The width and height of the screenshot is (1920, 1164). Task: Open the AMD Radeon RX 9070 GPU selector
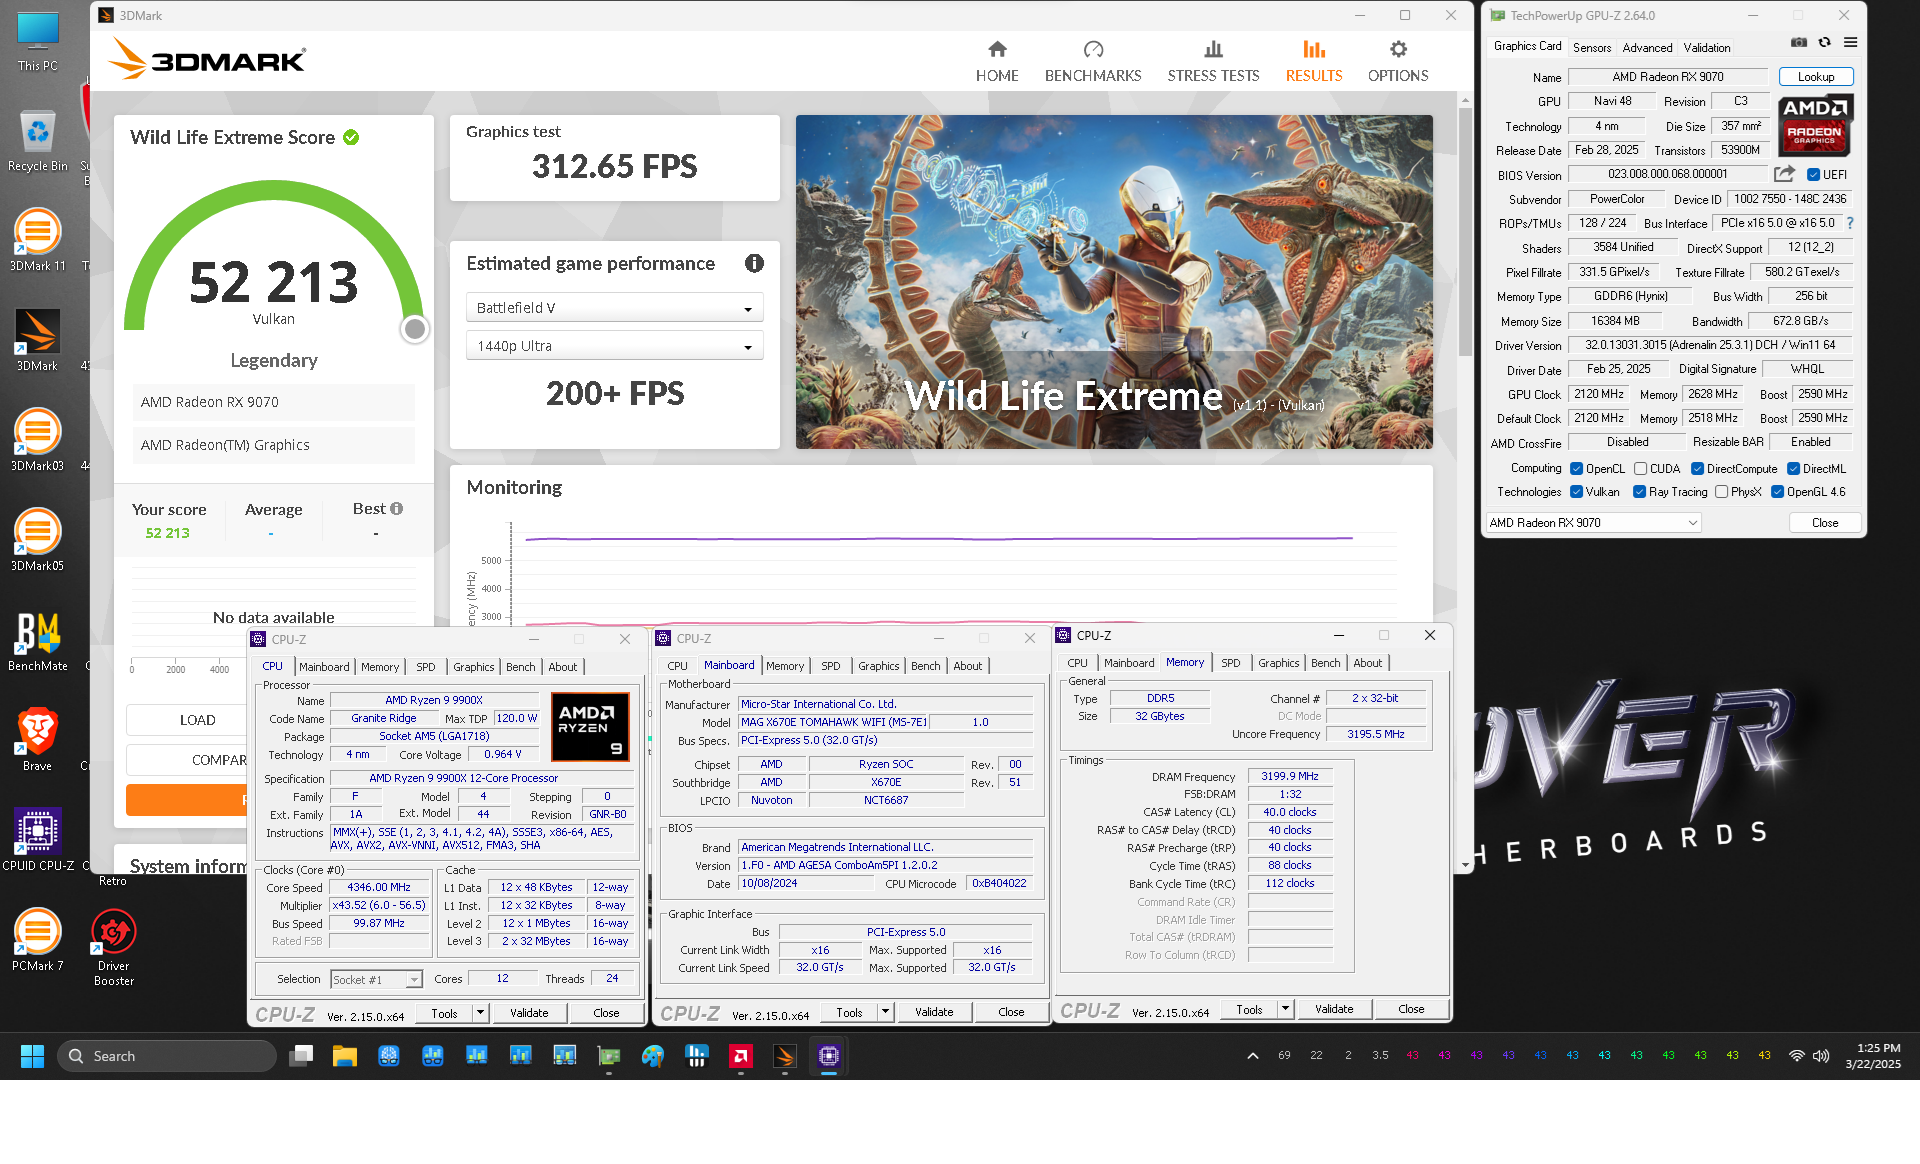tap(1594, 523)
